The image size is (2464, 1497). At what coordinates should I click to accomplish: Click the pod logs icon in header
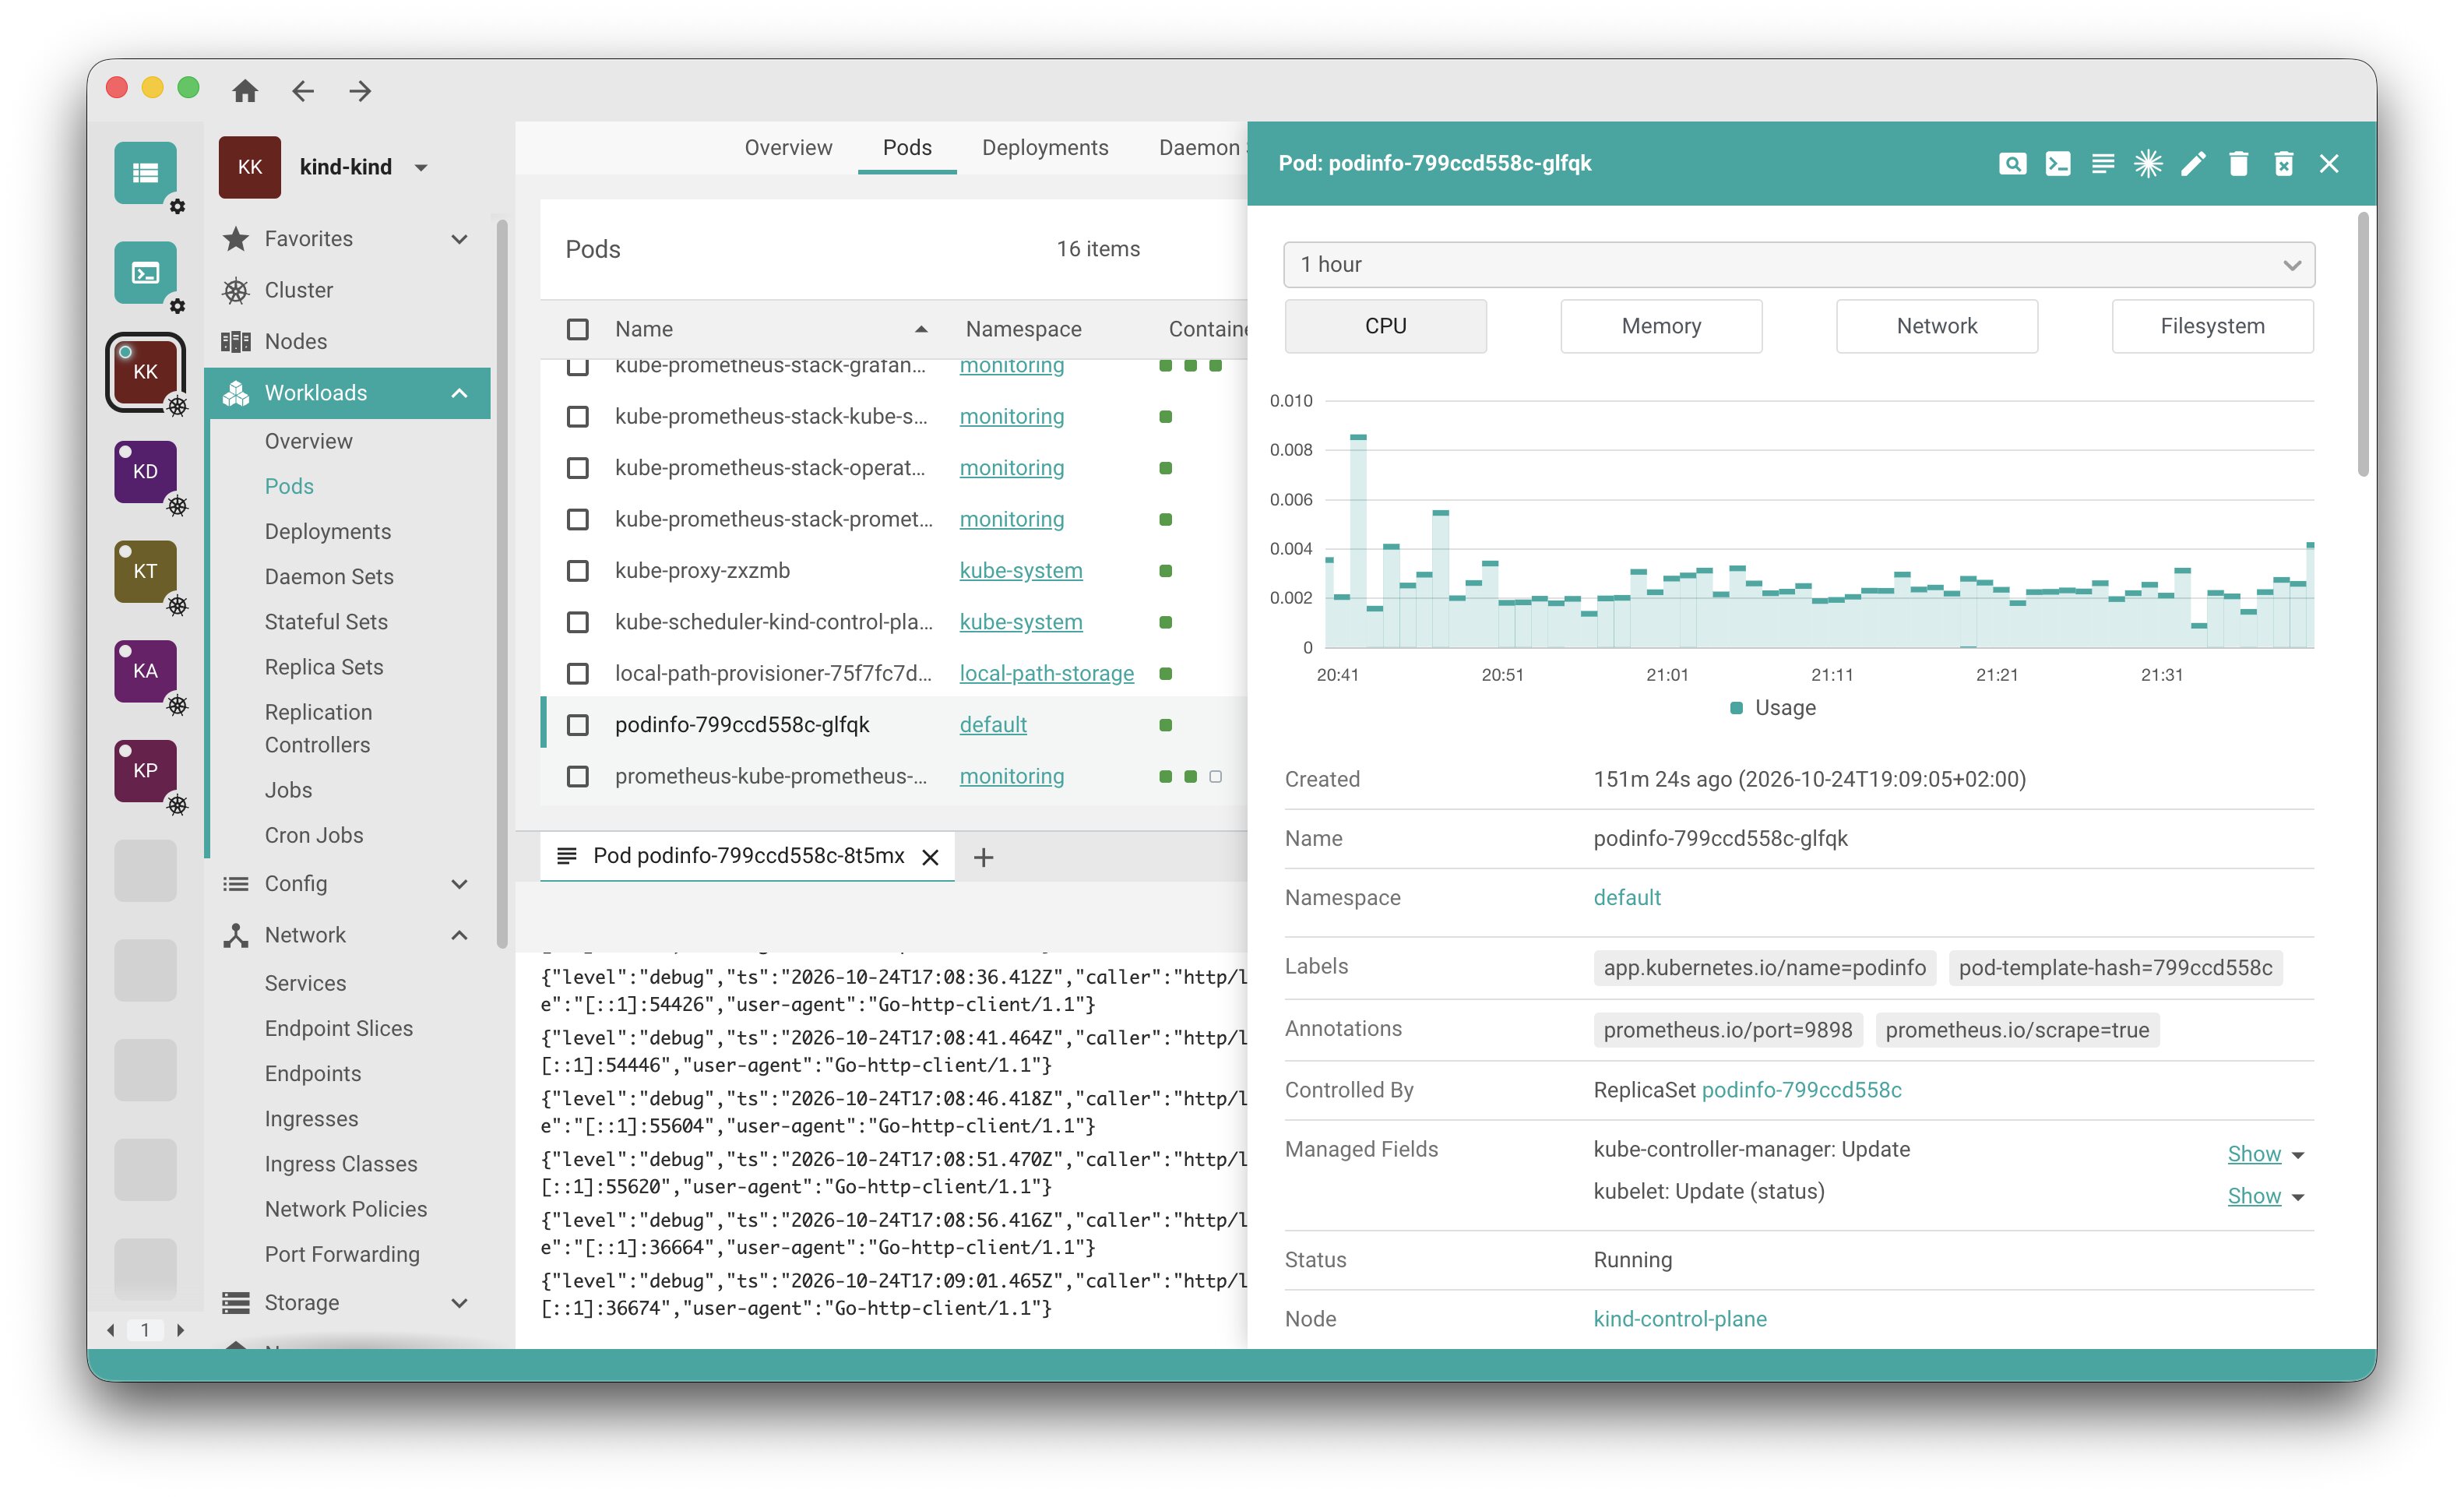(2103, 163)
